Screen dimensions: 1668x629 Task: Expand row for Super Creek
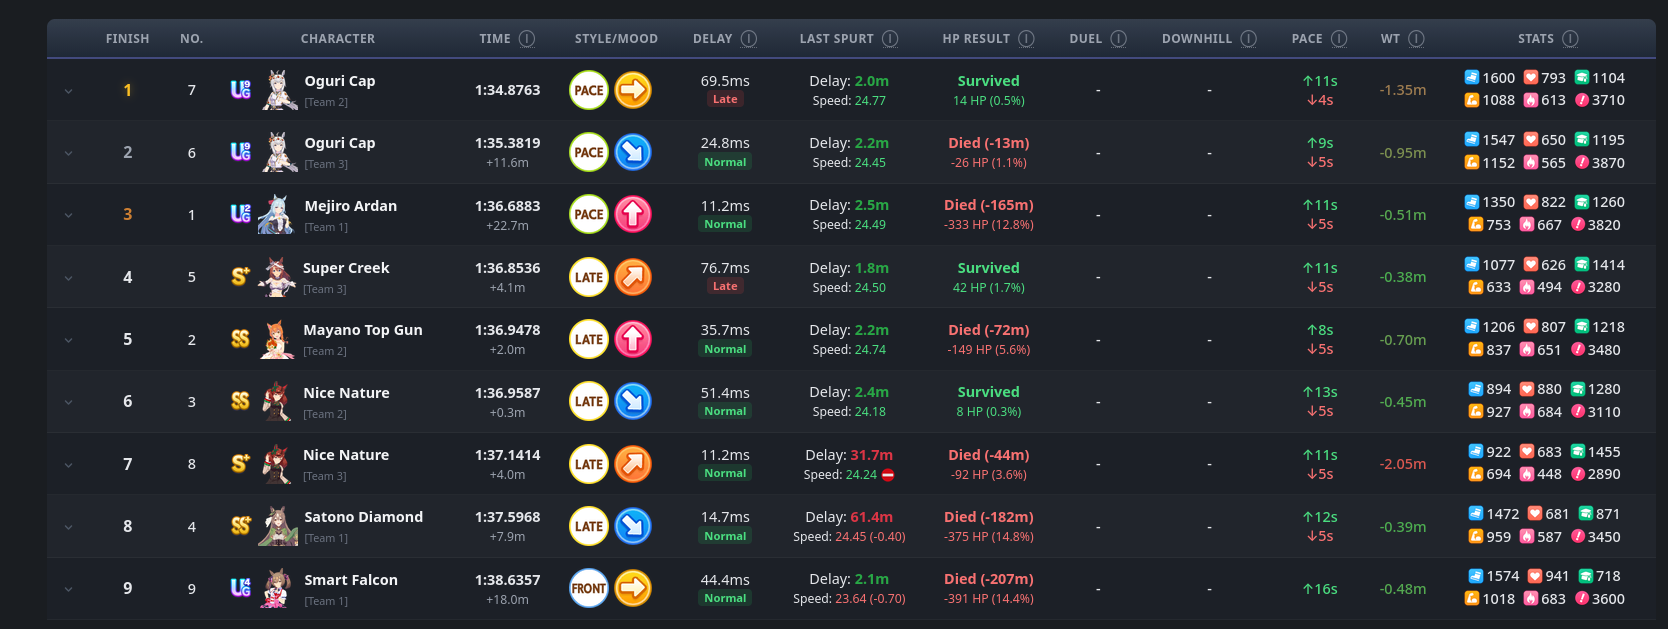(68, 278)
